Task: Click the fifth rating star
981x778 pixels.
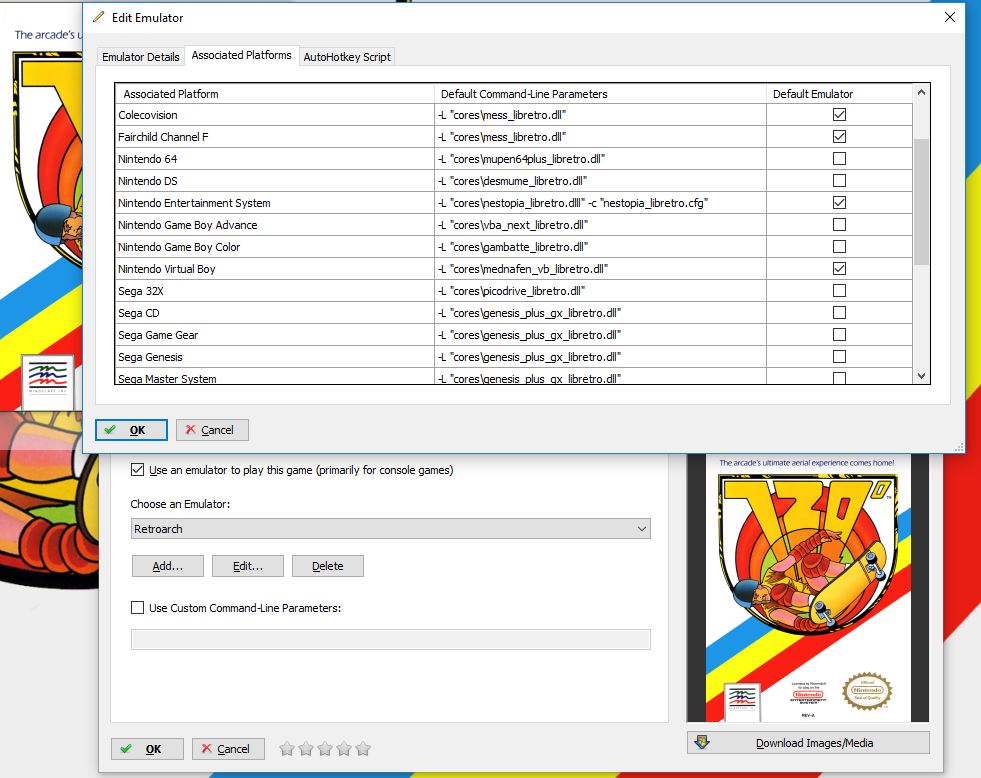Action: pos(363,749)
